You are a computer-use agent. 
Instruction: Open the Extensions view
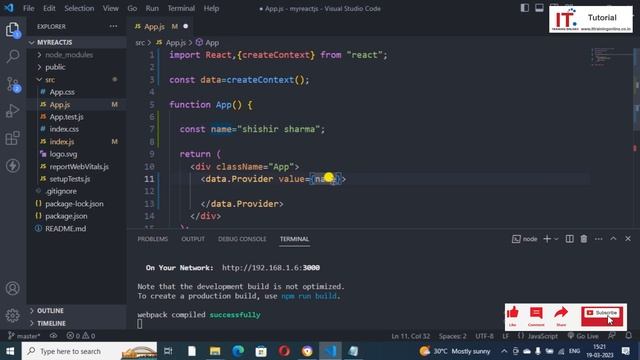[x=13, y=138]
